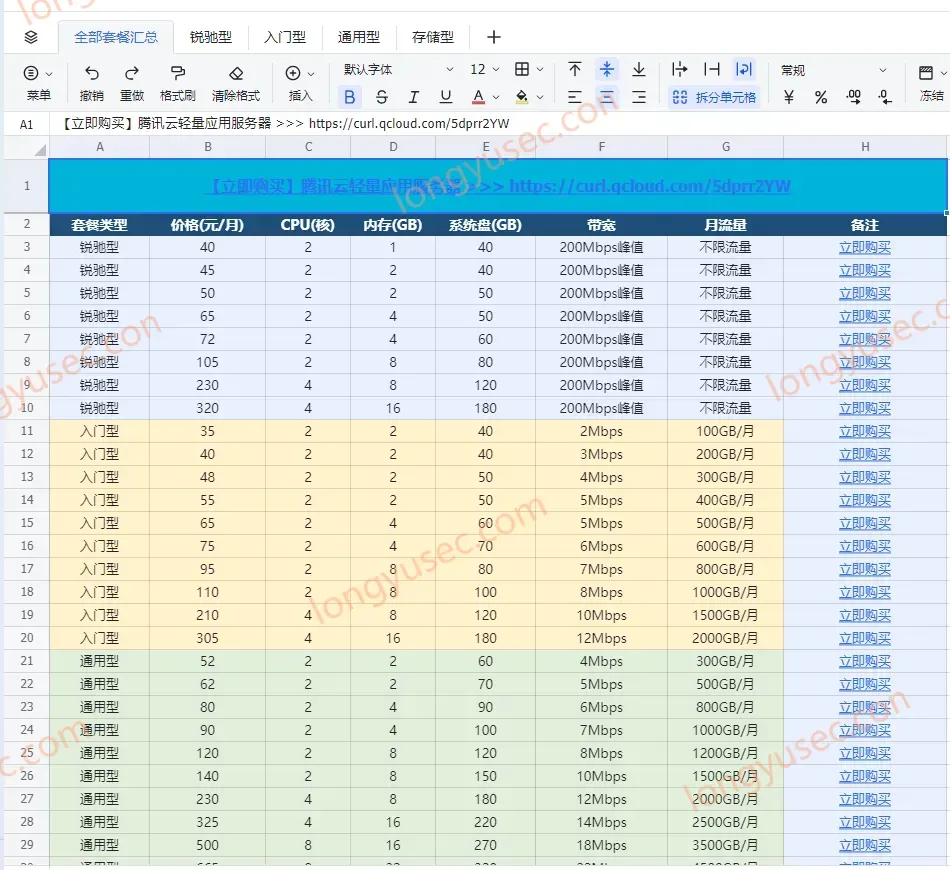Open the 立即购买 link in row 29
The height and width of the screenshot is (870, 950).
pyautogui.click(x=865, y=845)
